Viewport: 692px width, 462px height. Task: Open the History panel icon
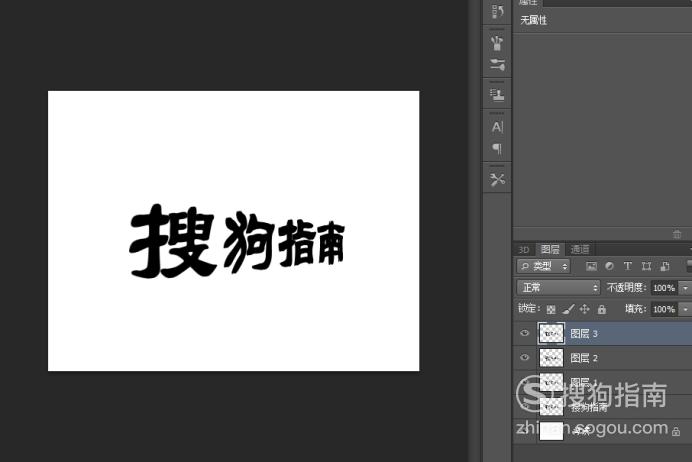click(x=497, y=12)
